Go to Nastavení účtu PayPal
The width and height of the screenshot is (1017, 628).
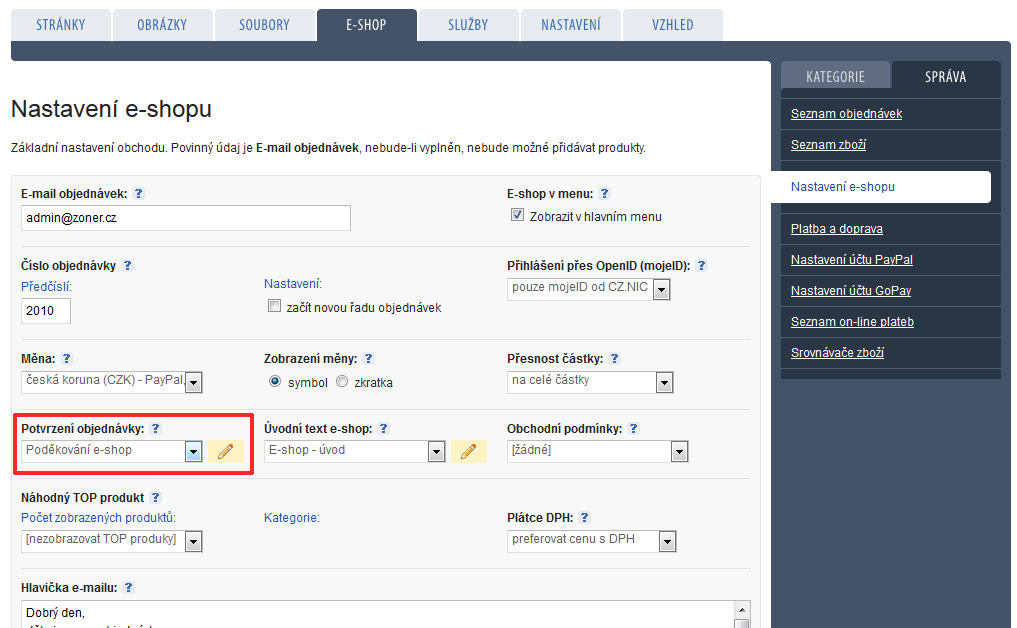(851, 260)
